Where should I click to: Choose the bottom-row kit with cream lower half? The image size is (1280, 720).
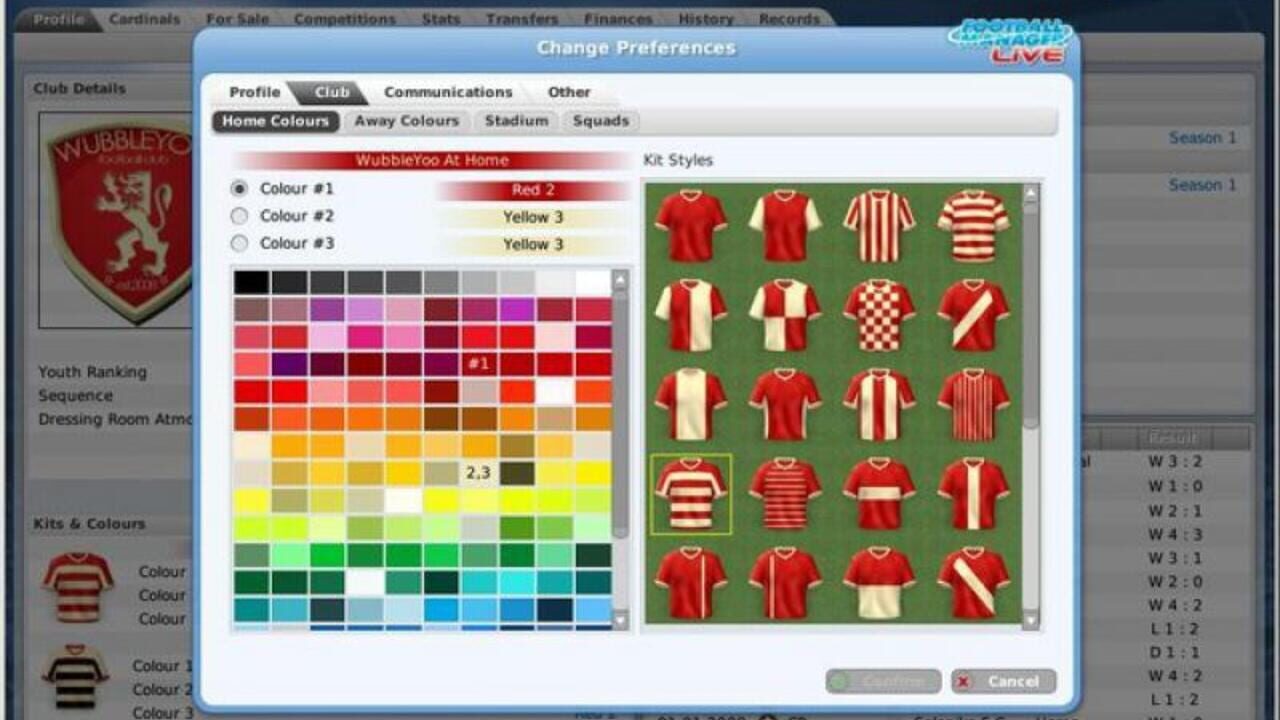click(x=879, y=582)
